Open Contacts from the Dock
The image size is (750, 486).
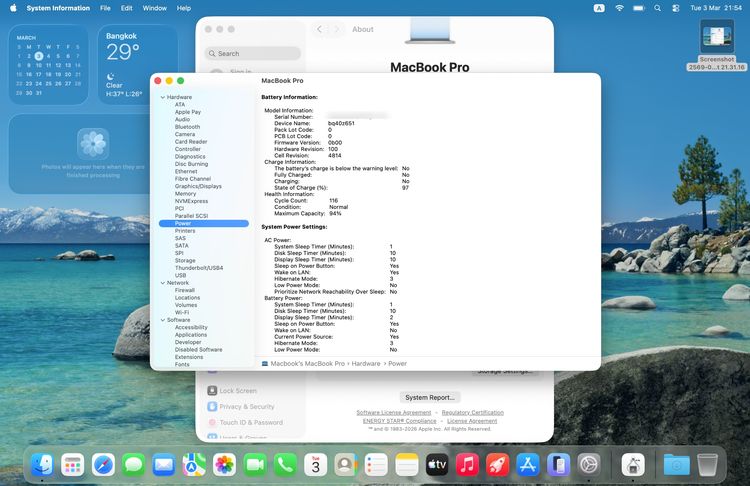pyautogui.click(x=346, y=464)
